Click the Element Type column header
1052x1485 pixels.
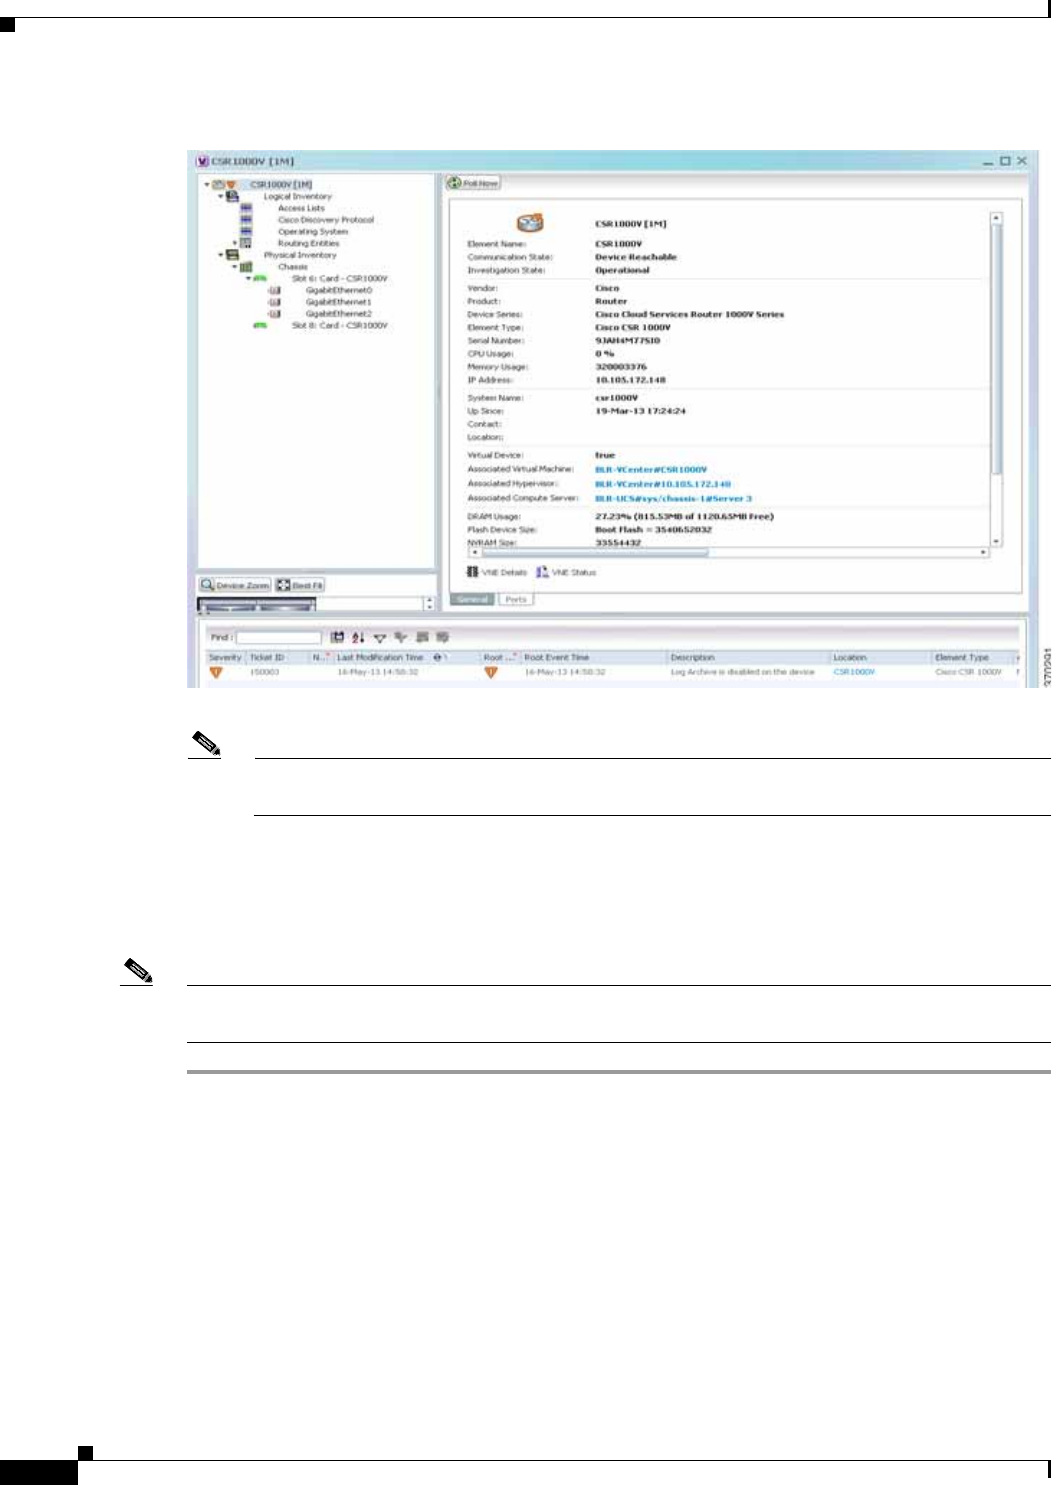[972, 657]
